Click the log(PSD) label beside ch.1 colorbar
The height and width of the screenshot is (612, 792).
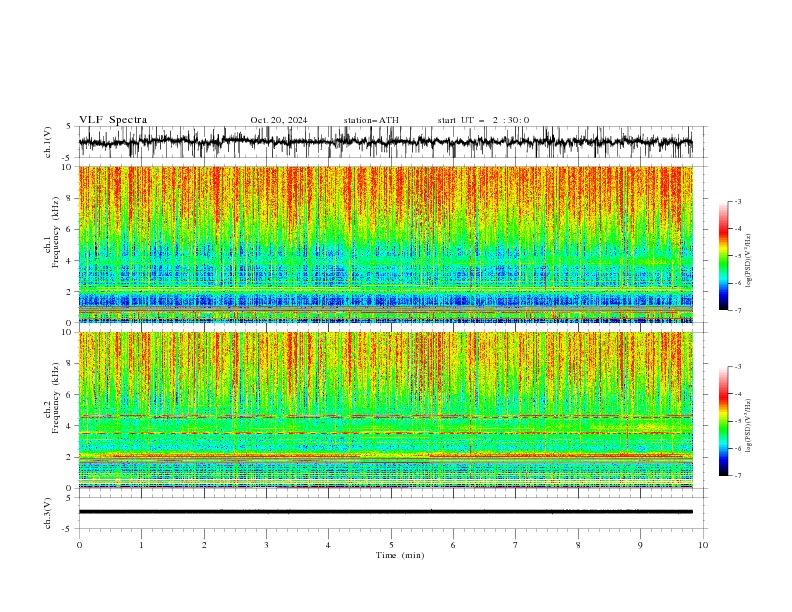(x=748, y=261)
